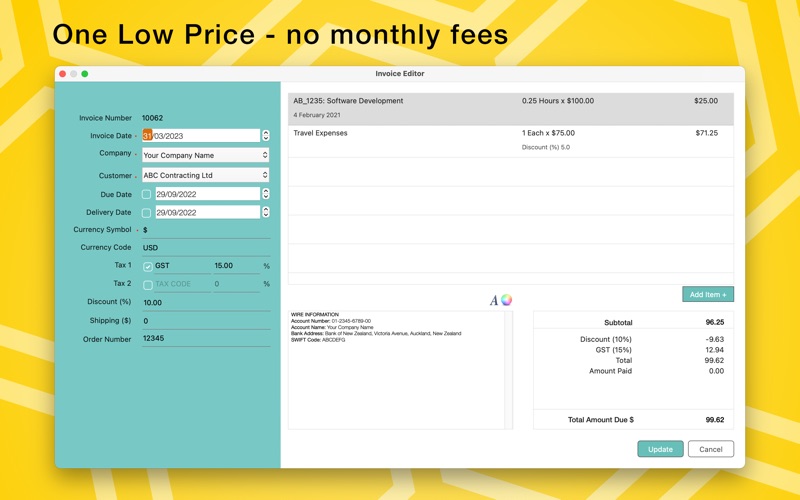Screen dimensions: 800x500
Task: Open the Customer dropdown ABC Contracting Ltd
Action: 205,175
